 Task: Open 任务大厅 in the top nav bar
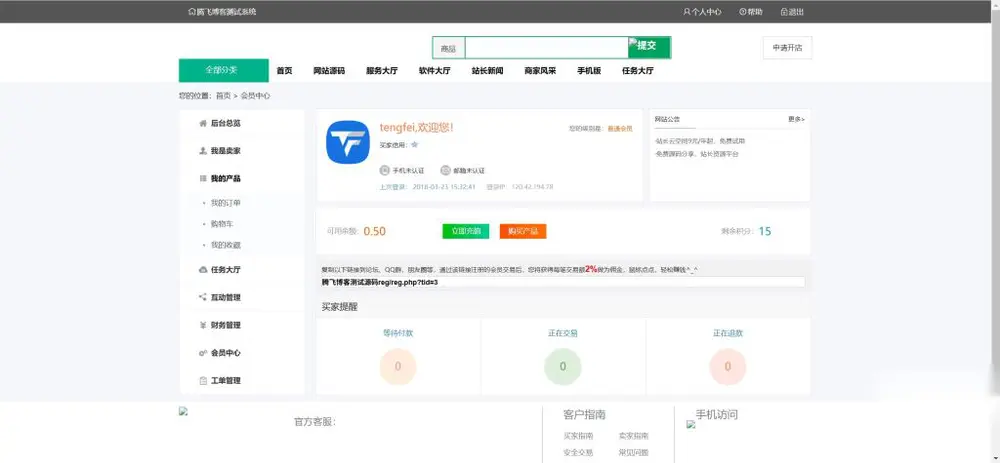(x=638, y=71)
